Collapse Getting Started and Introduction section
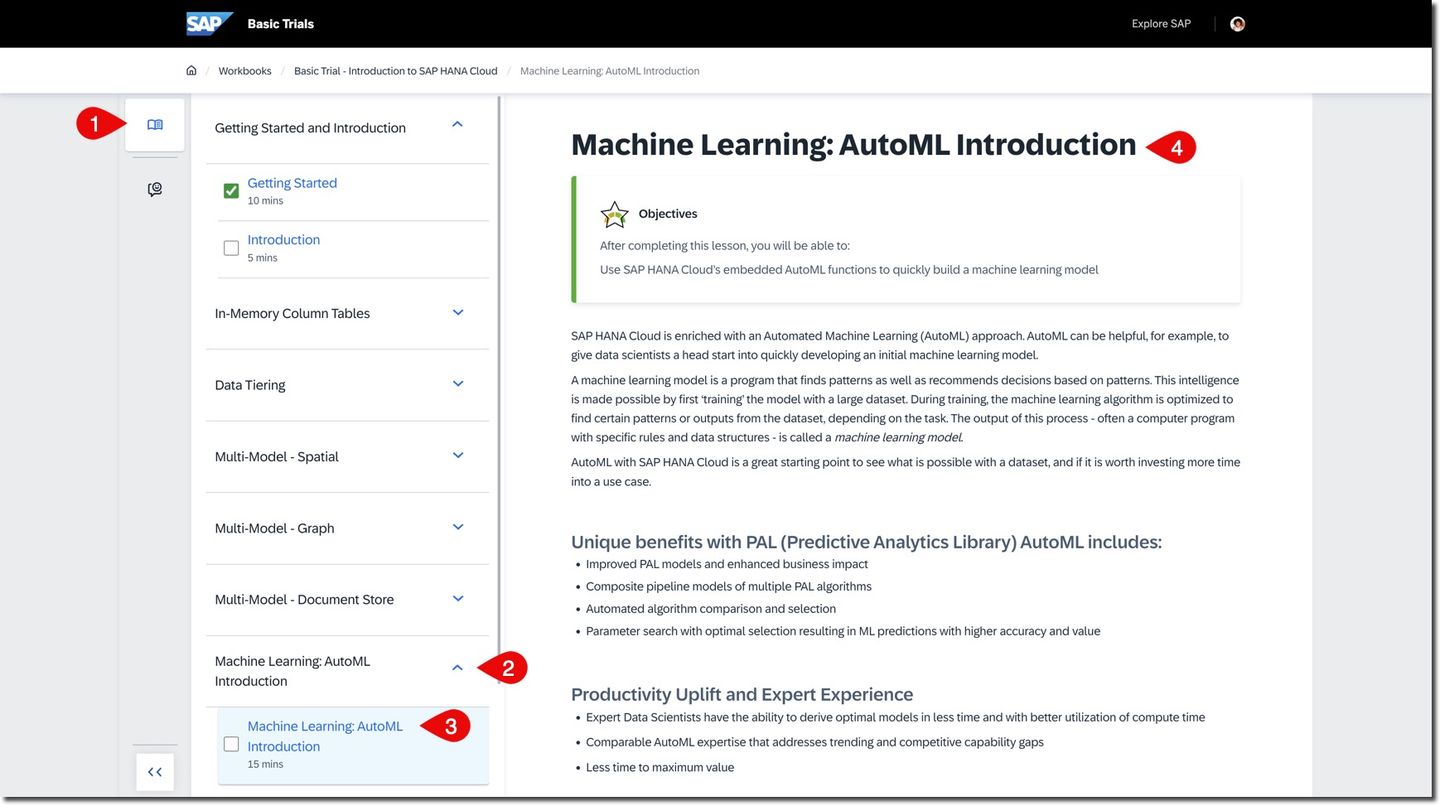The width and height of the screenshot is (1440, 805). [x=458, y=124]
